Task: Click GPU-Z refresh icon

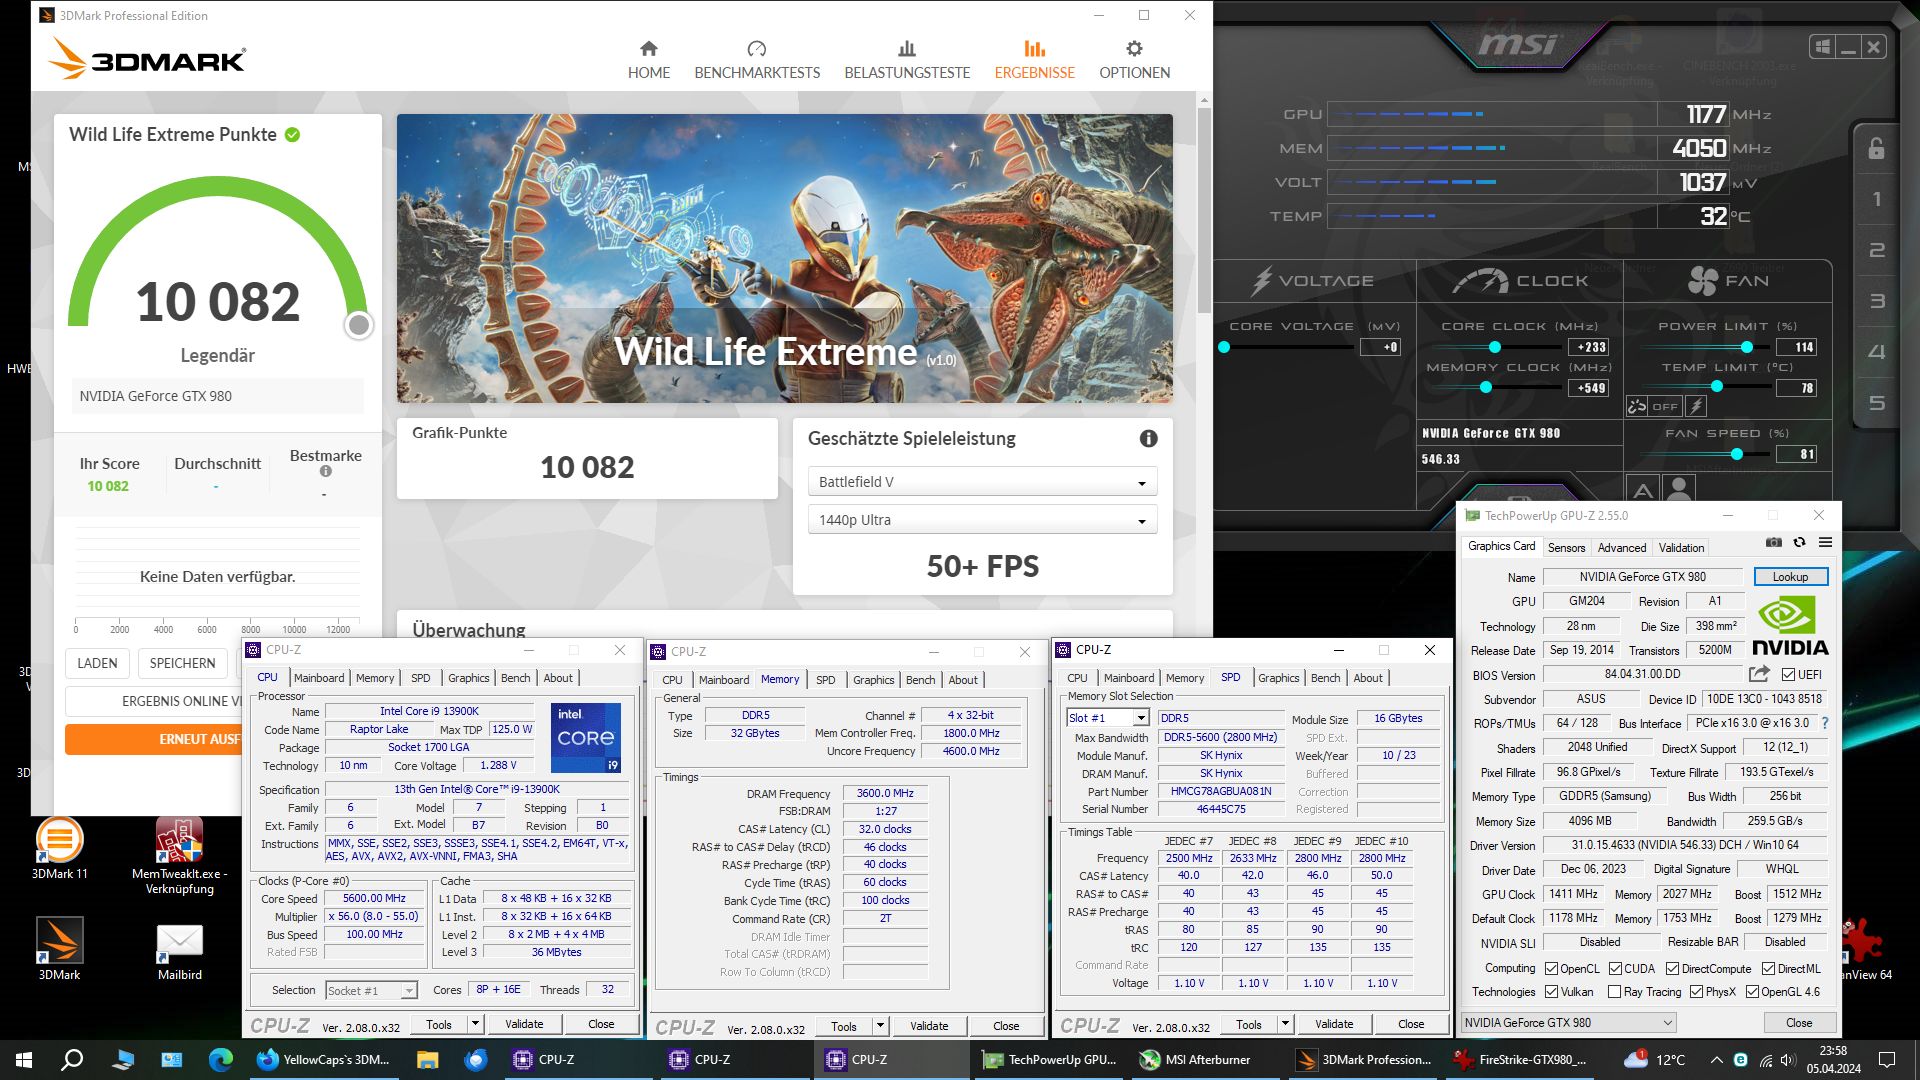Action: (1799, 542)
